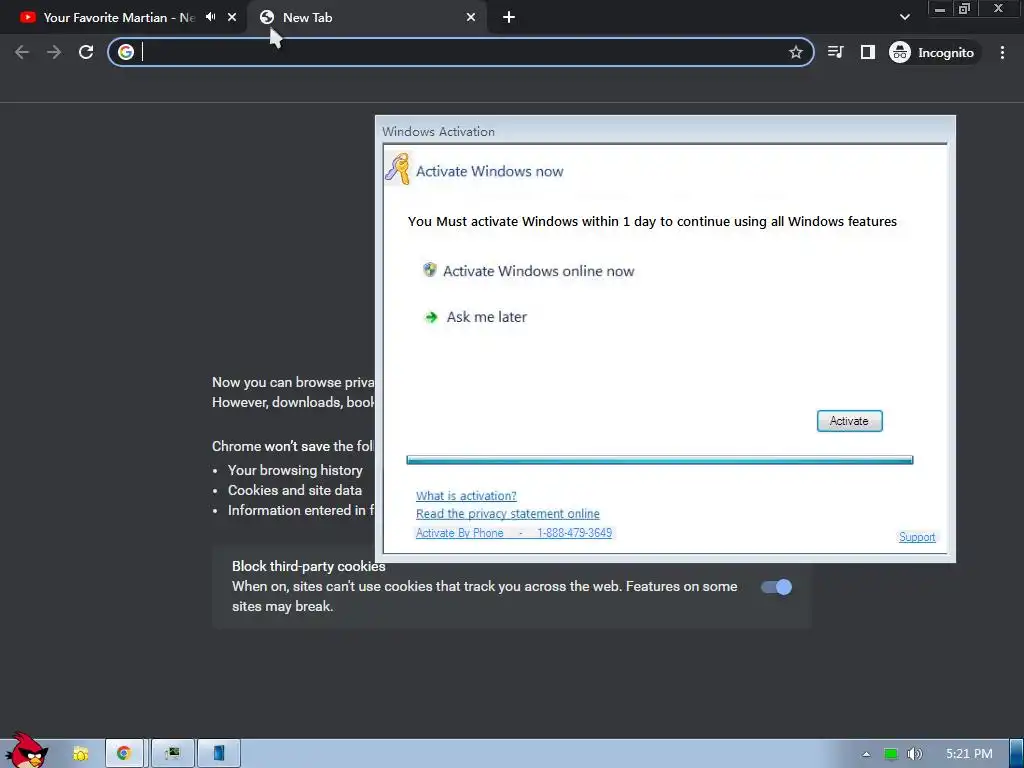
Task: Click the green system tray icon
Action: (890, 754)
